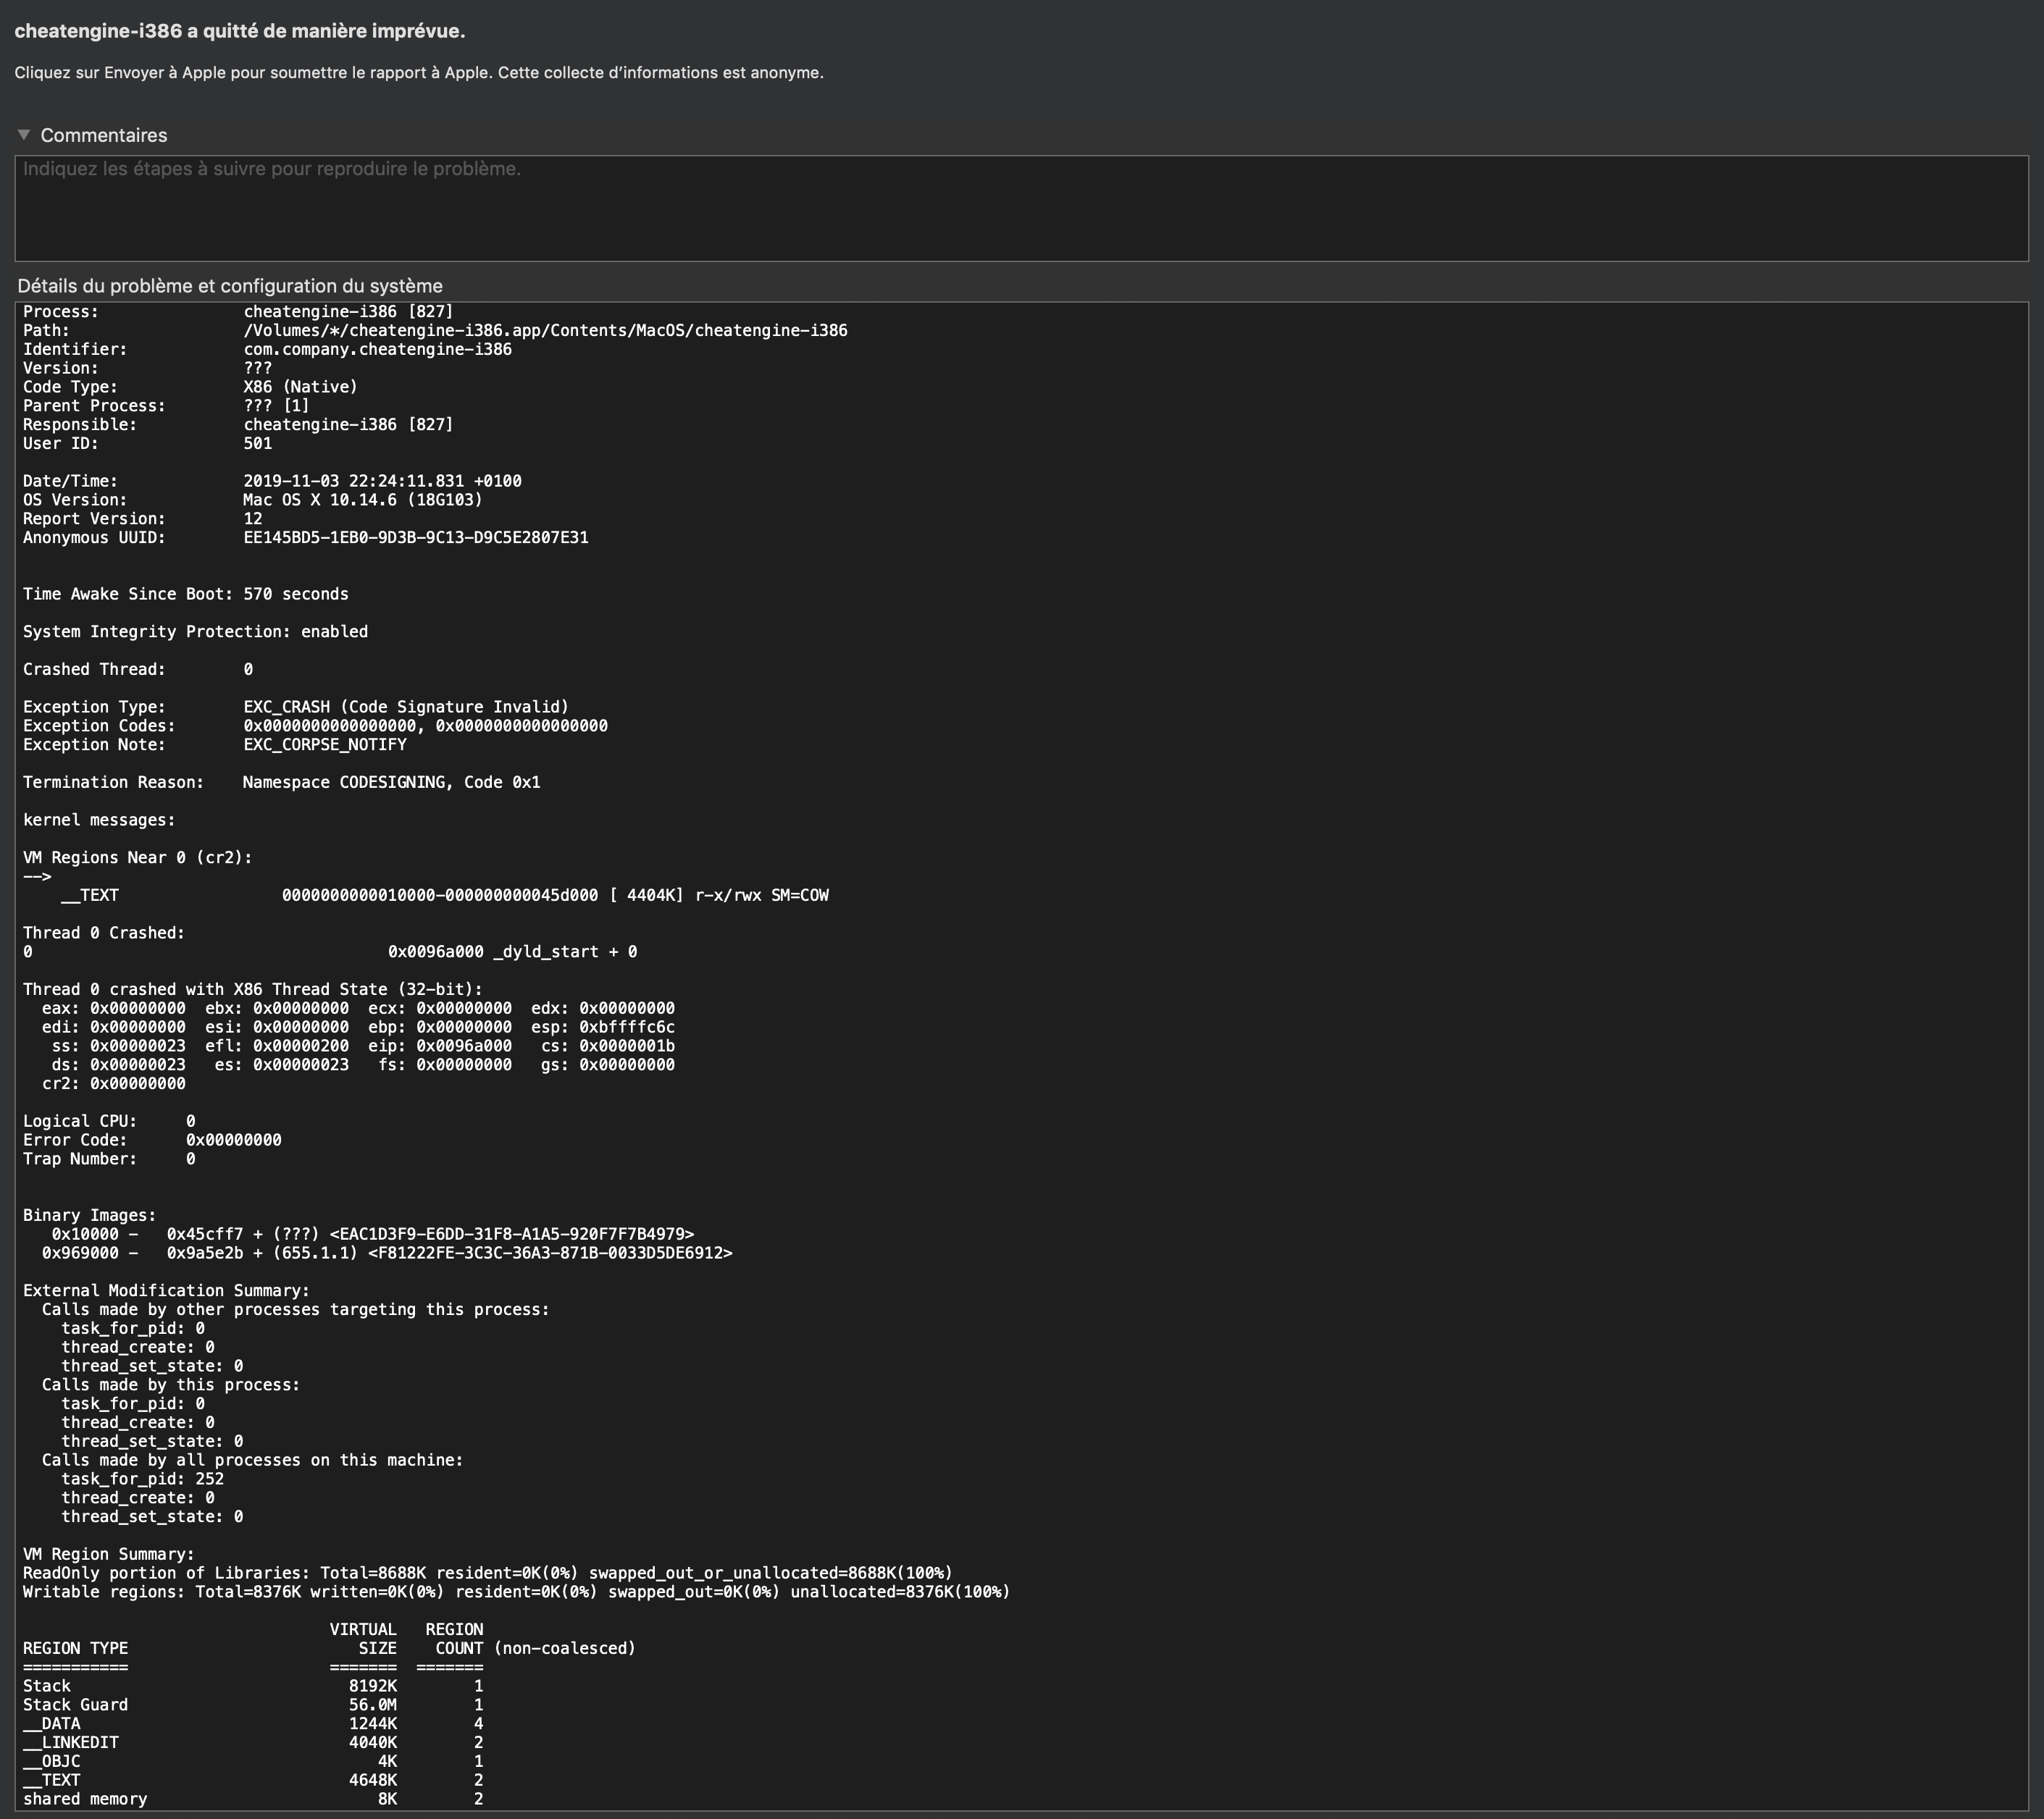Collapse the Commentaires disclosure triangle

[24, 135]
